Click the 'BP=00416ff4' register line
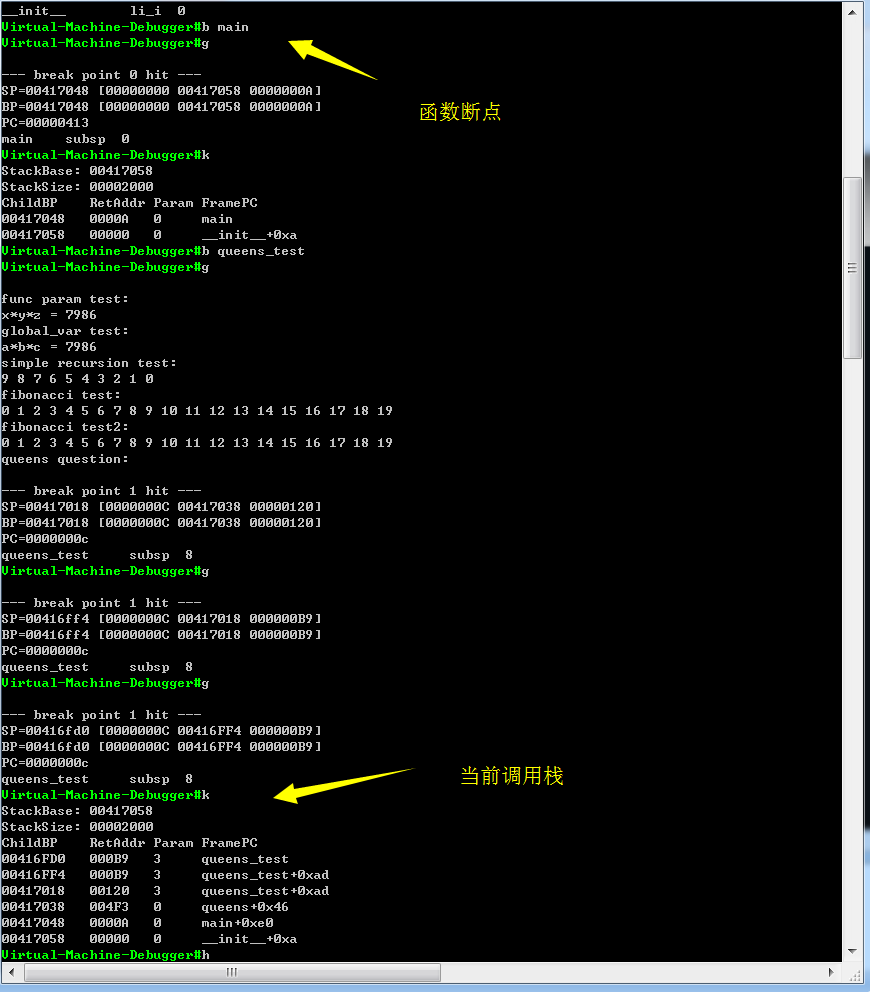 coord(161,635)
